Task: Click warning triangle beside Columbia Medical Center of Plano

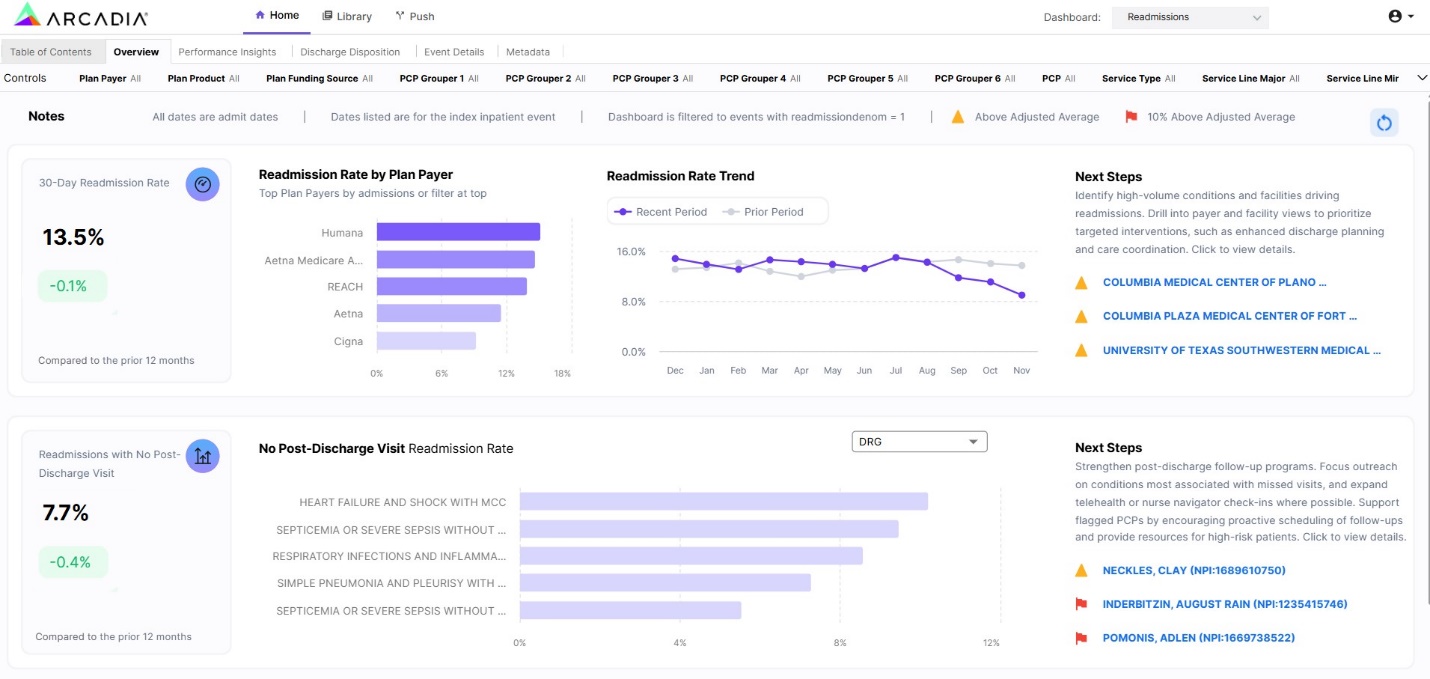Action: click(1081, 283)
